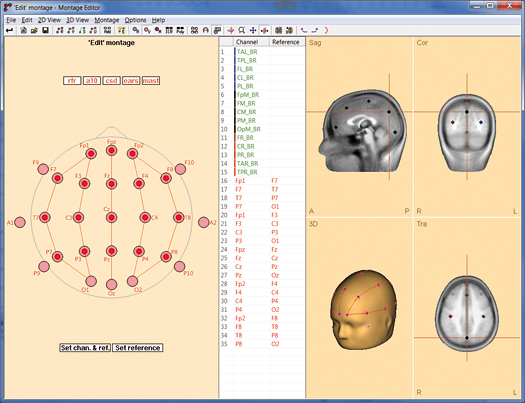Click the 'Add' channels toolbar icon

pos(107,30)
